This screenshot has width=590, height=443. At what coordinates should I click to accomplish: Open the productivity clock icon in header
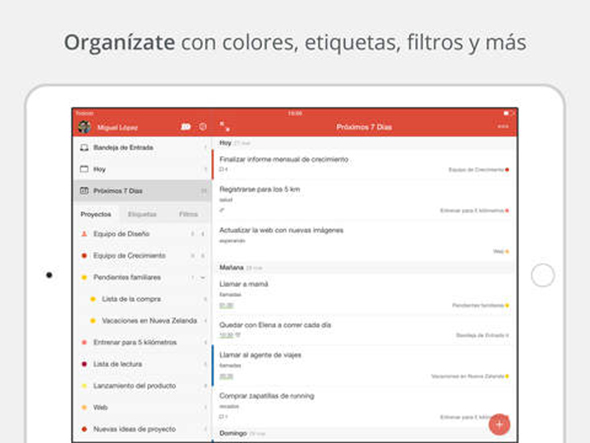click(203, 127)
